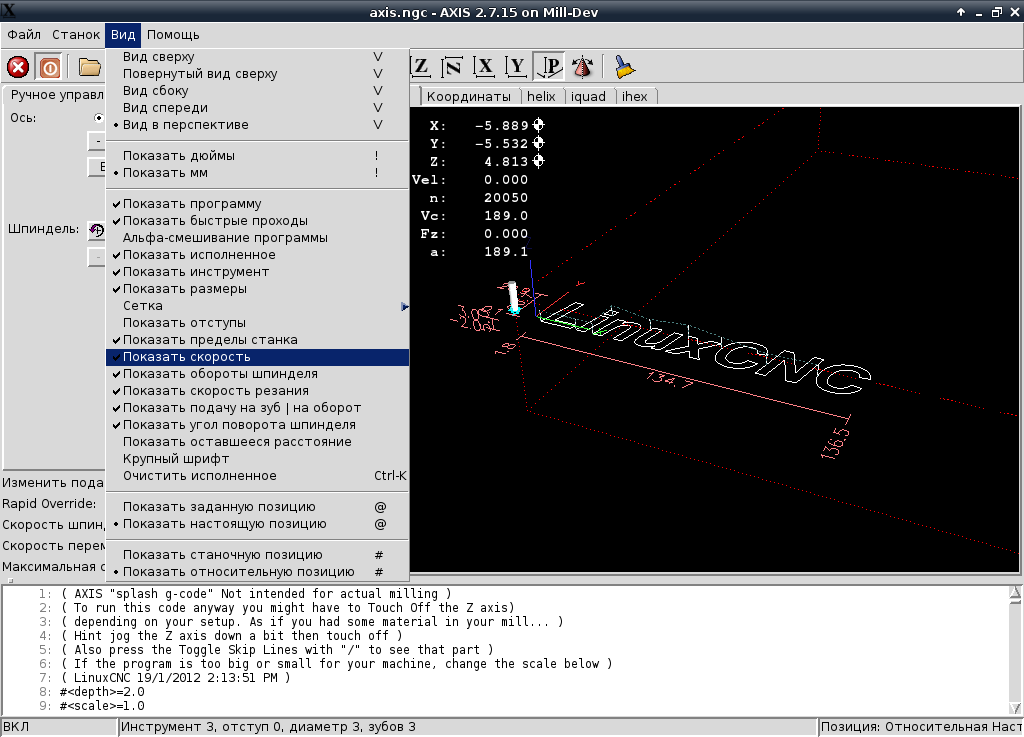Viewport: 1024px width, 737px height.
Task: Uncheck Показать скорость menu option
Action: 186,357
